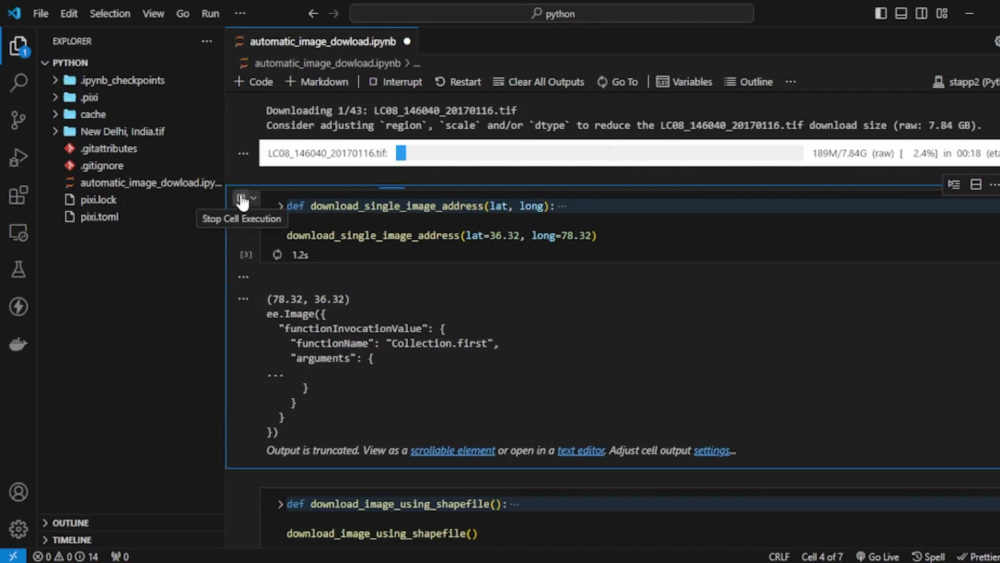Image resolution: width=1000 pixels, height=563 pixels.
Task: Split cell icon in cell toolbar
Action: 976,184
